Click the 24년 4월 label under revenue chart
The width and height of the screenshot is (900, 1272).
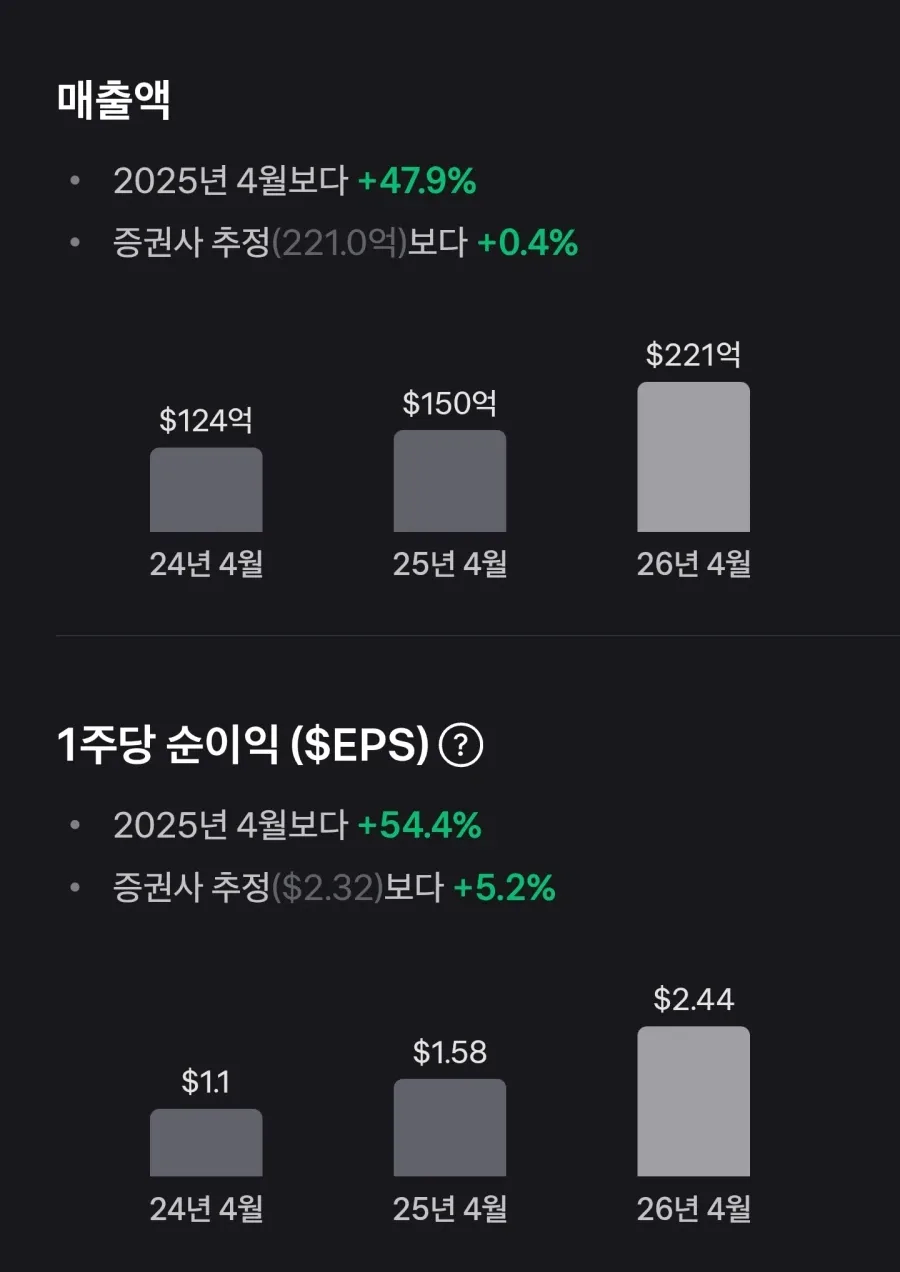tap(206, 564)
